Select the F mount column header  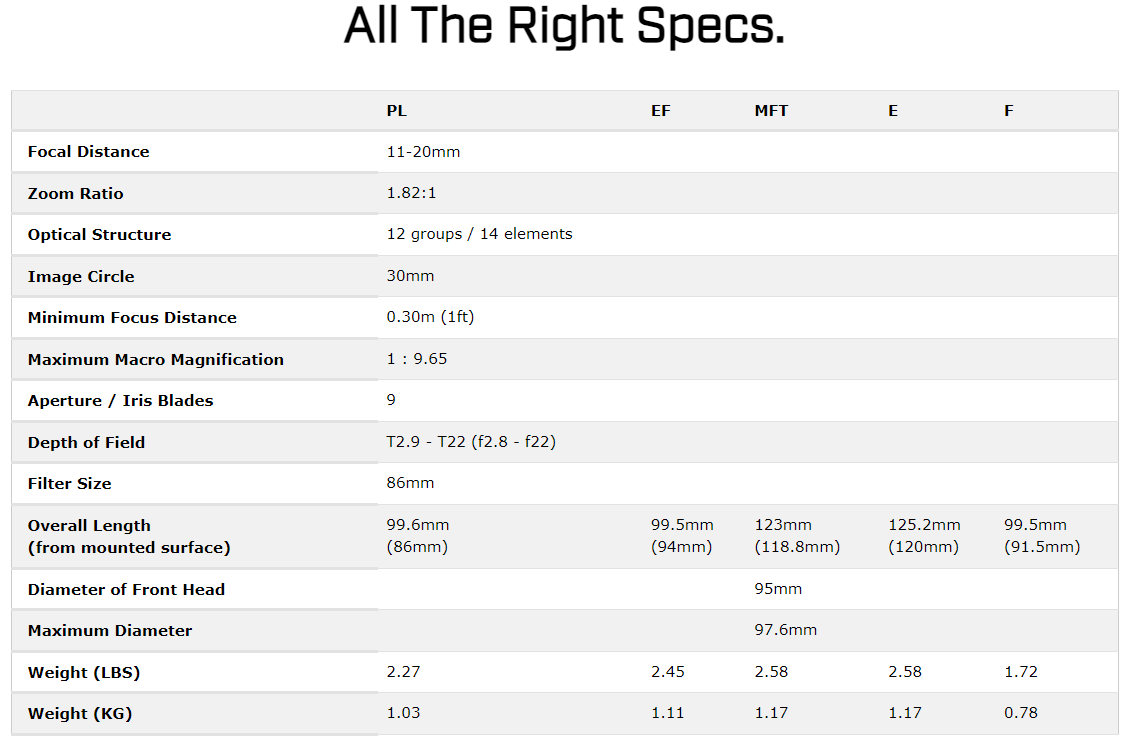click(1009, 111)
